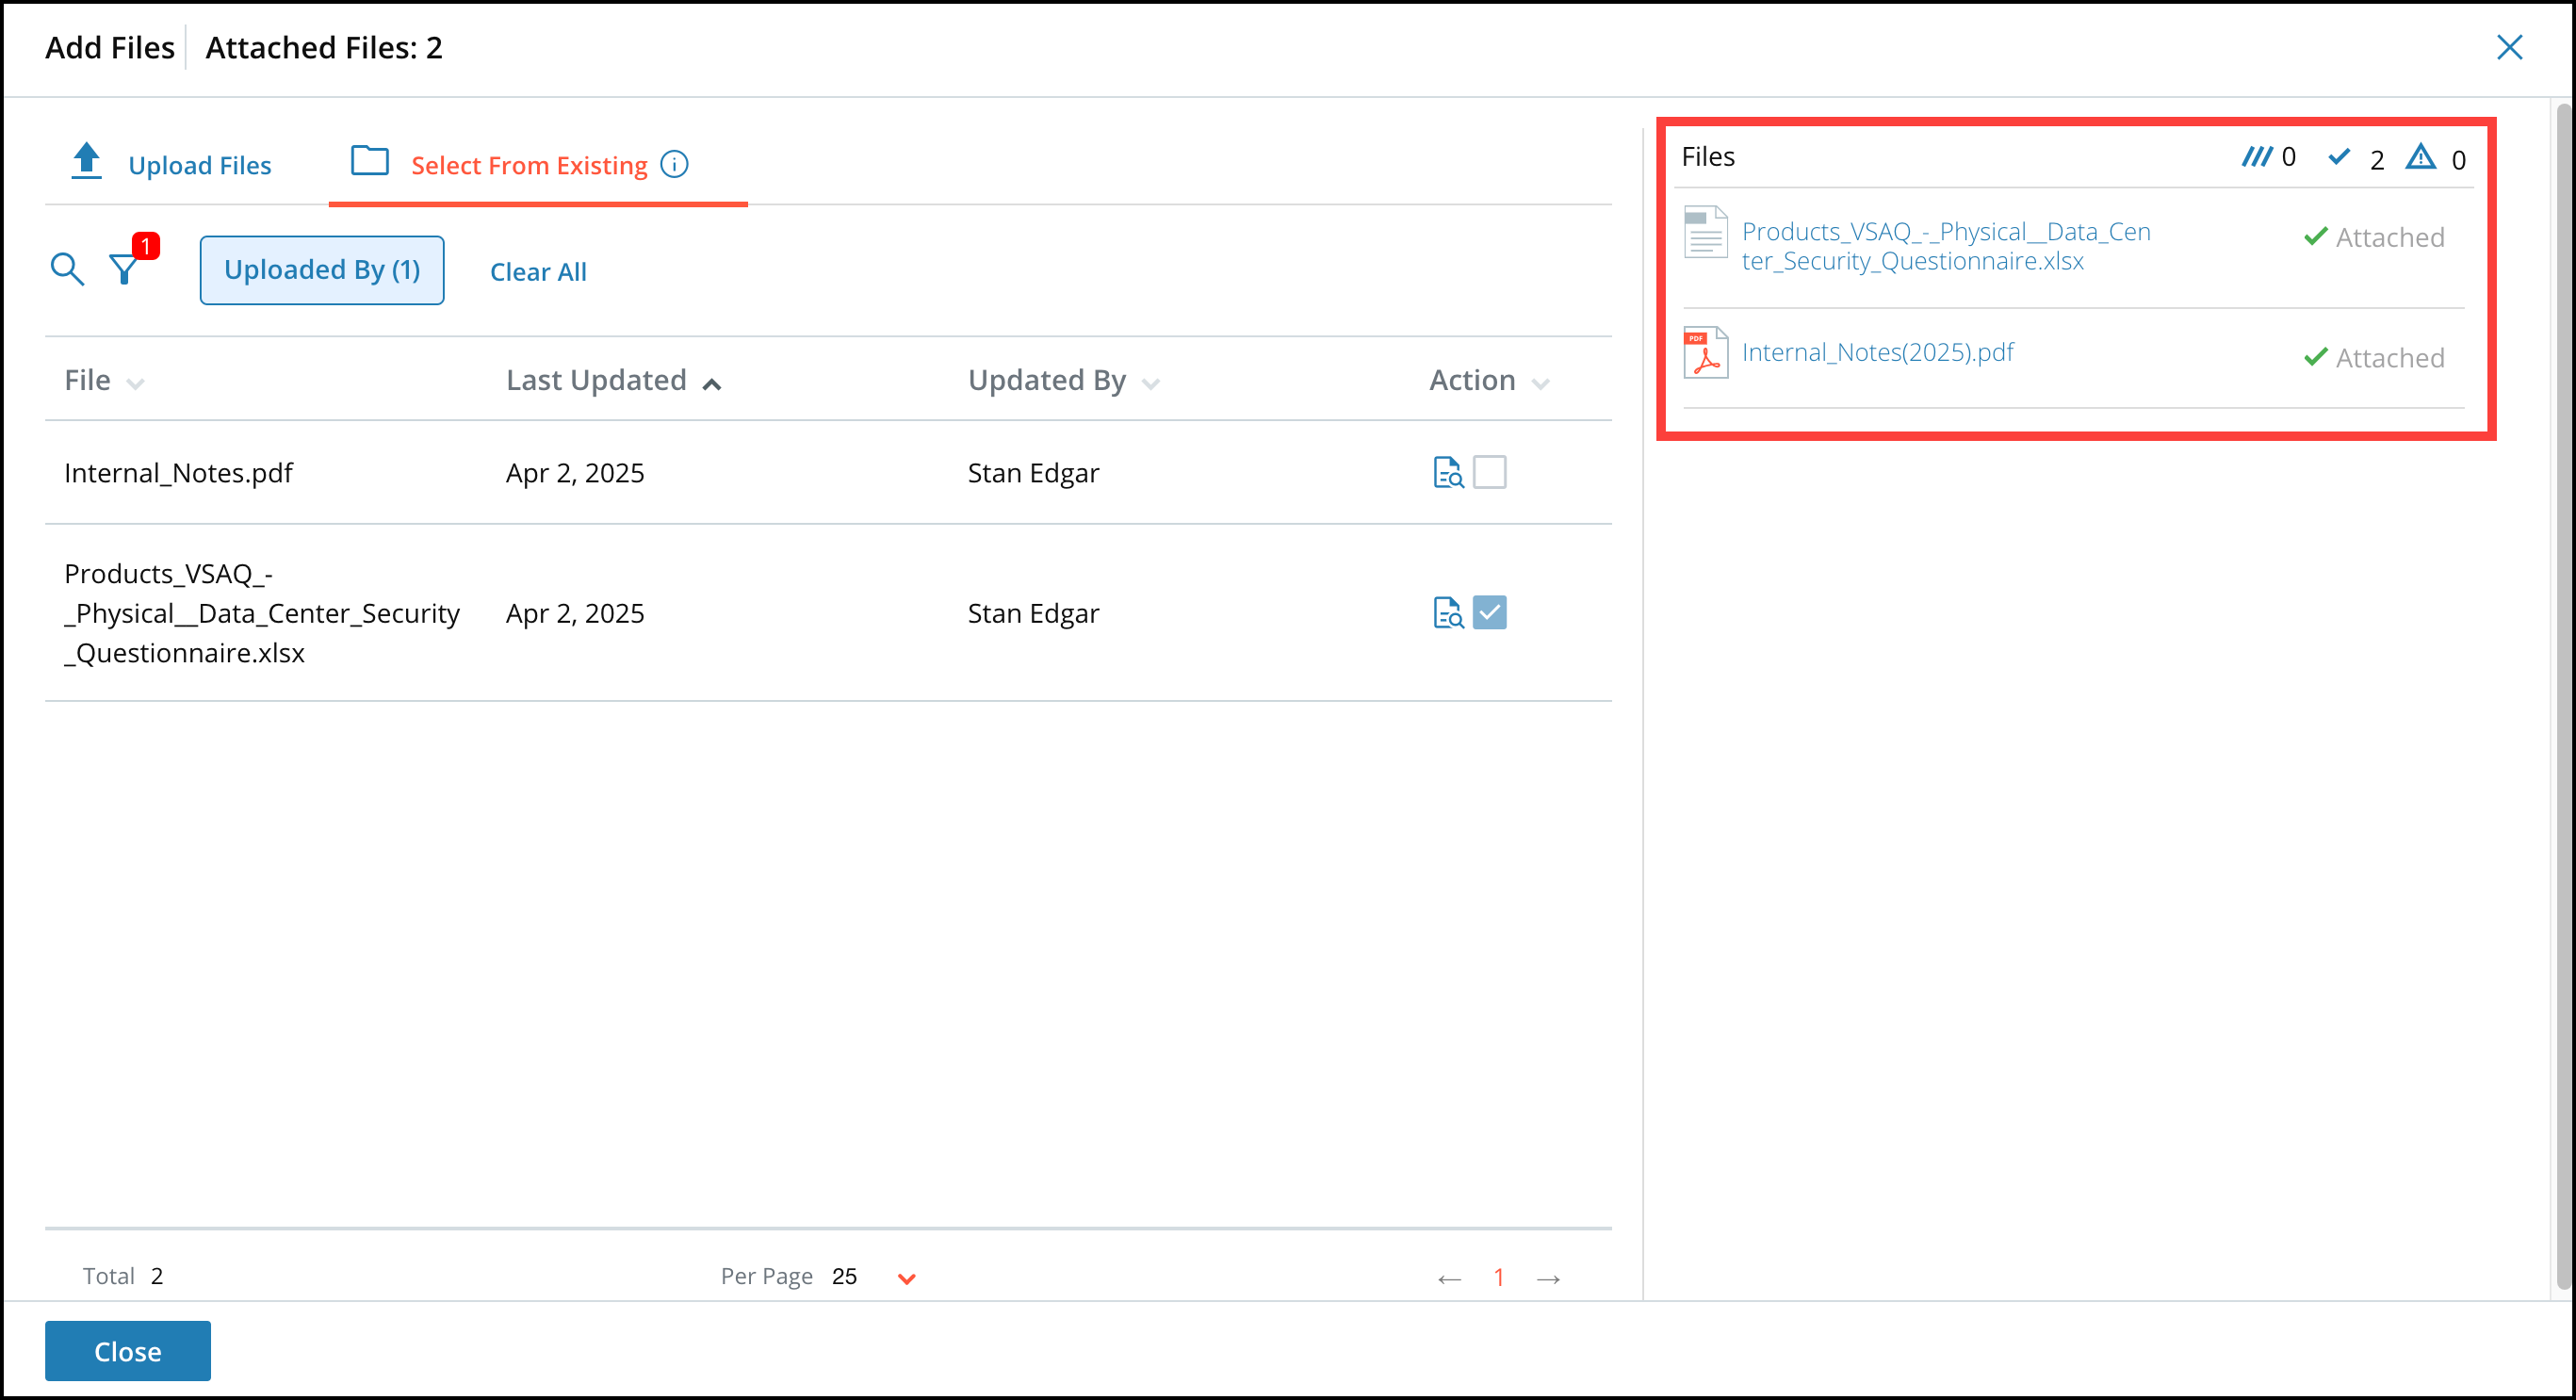Check the checkbox for Internal_Notes.pdf
Viewport: 2576px width, 1400px height.
coord(1490,472)
